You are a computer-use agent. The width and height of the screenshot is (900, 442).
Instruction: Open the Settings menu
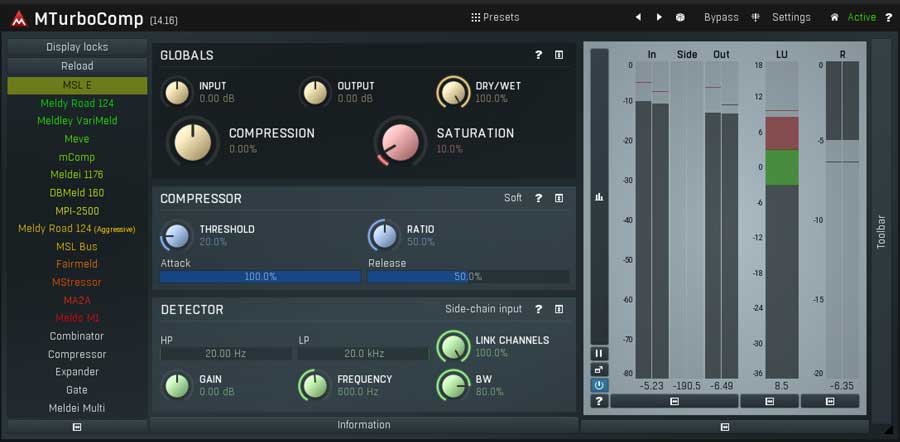coord(791,17)
